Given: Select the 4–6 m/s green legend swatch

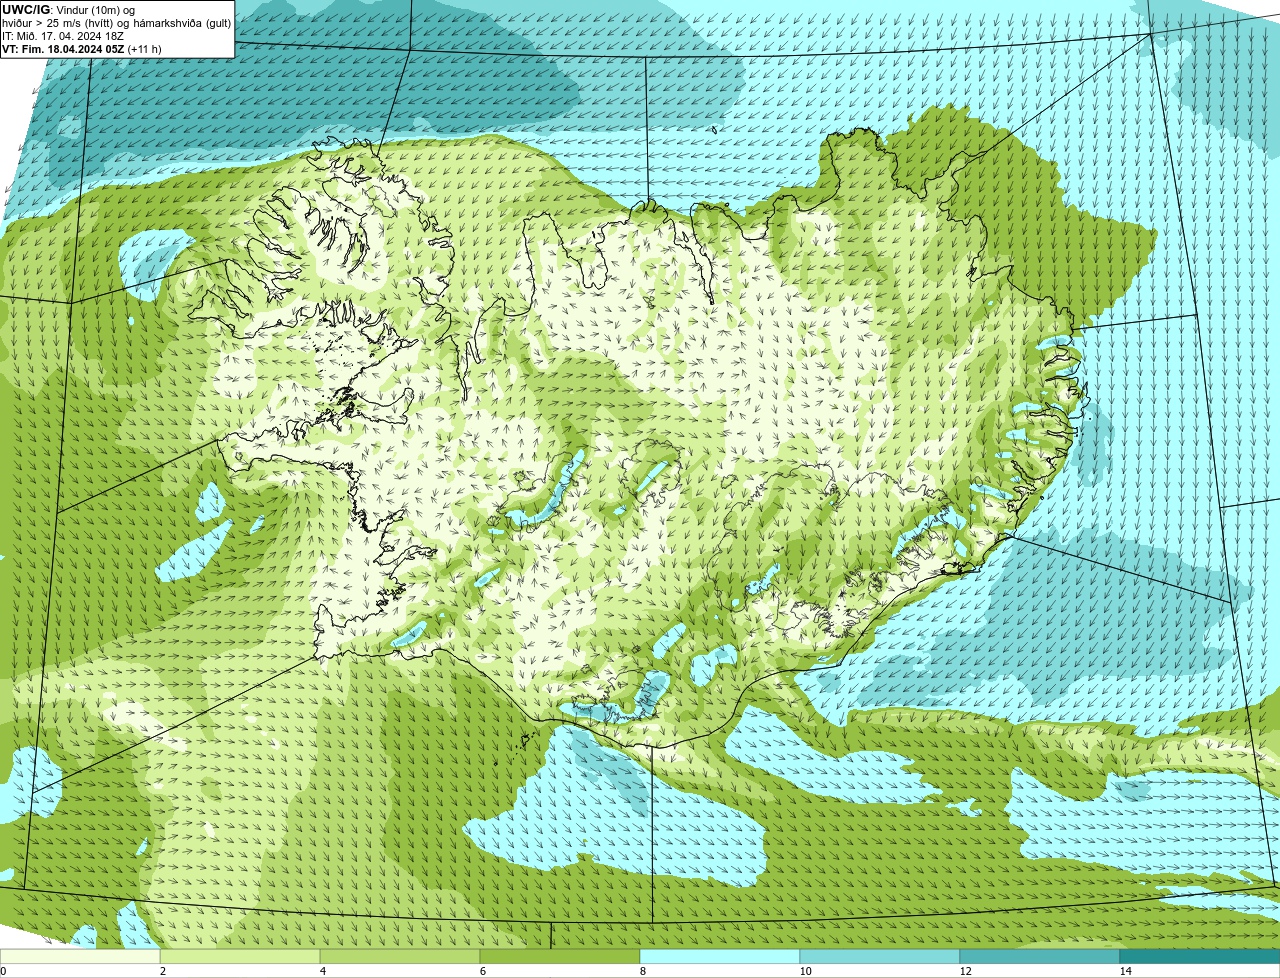Looking at the screenshot, I should (x=400, y=957).
